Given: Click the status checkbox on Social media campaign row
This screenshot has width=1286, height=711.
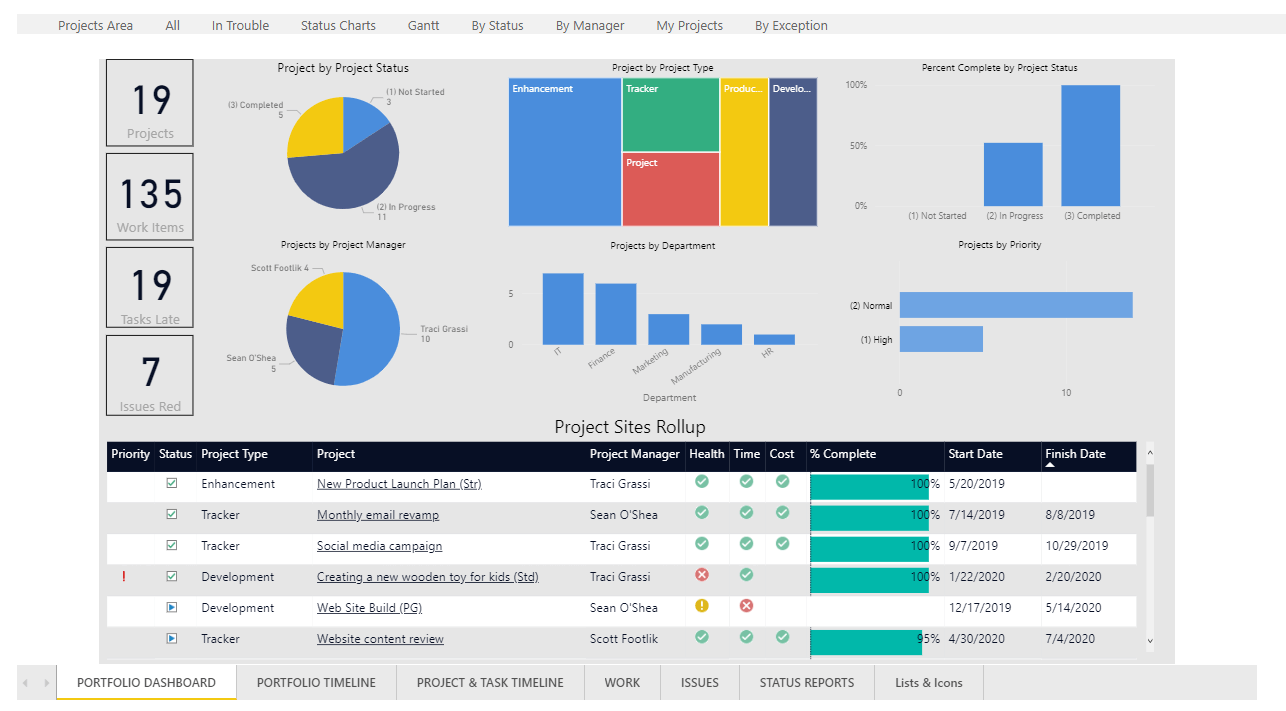Looking at the screenshot, I should click(x=171, y=545).
